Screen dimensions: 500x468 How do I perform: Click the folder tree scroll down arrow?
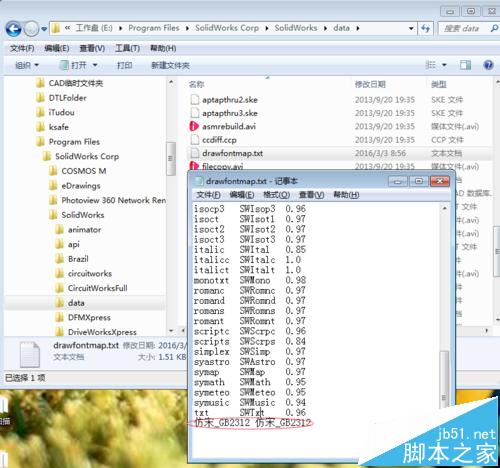click(171, 331)
